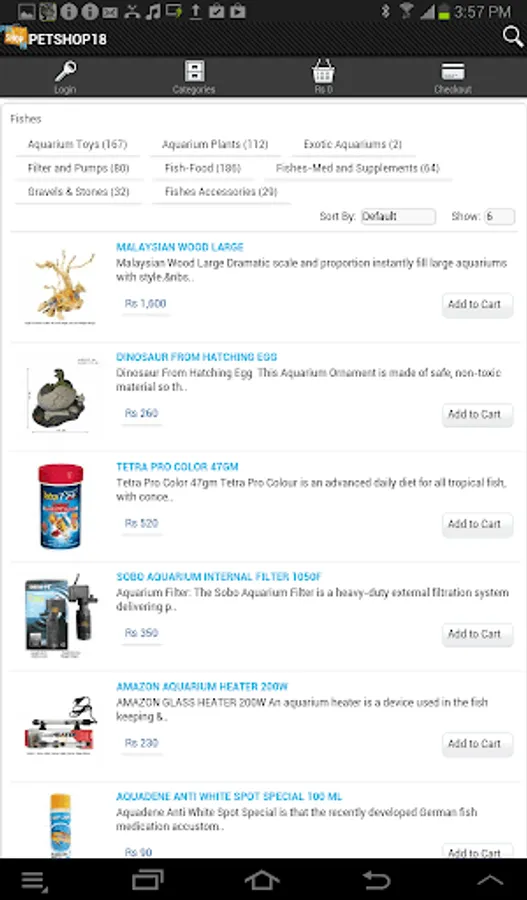This screenshot has width=527, height=900.
Task: Select Aquarium Toys (167) category
Action: point(78,145)
